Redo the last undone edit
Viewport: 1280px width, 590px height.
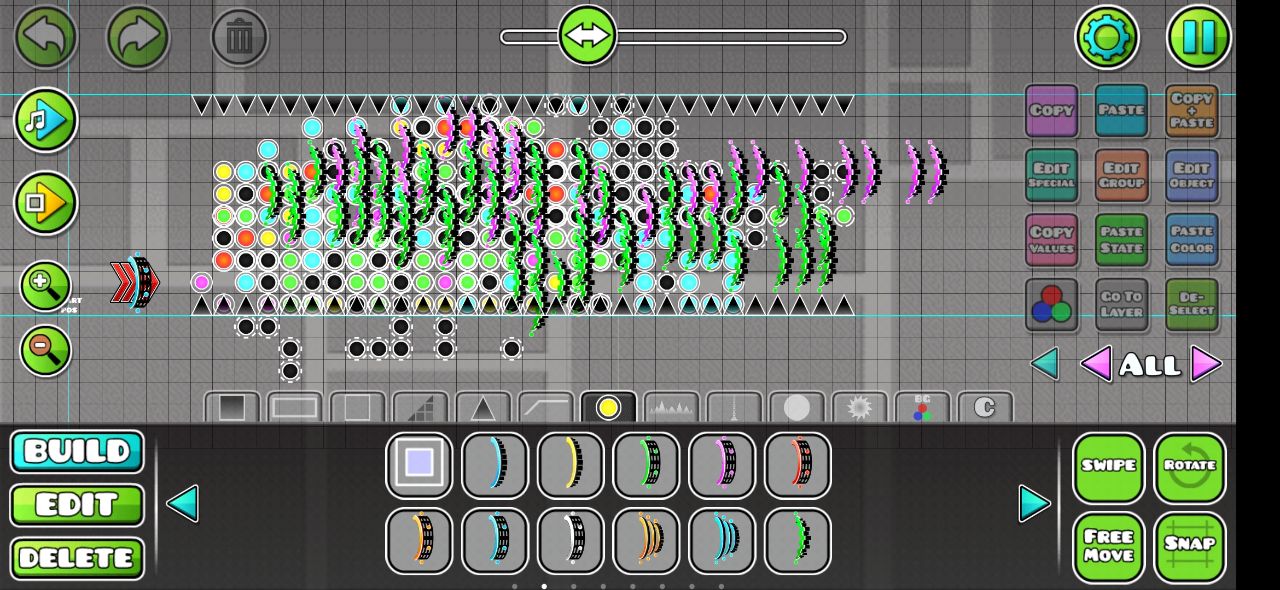tap(138, 38)
